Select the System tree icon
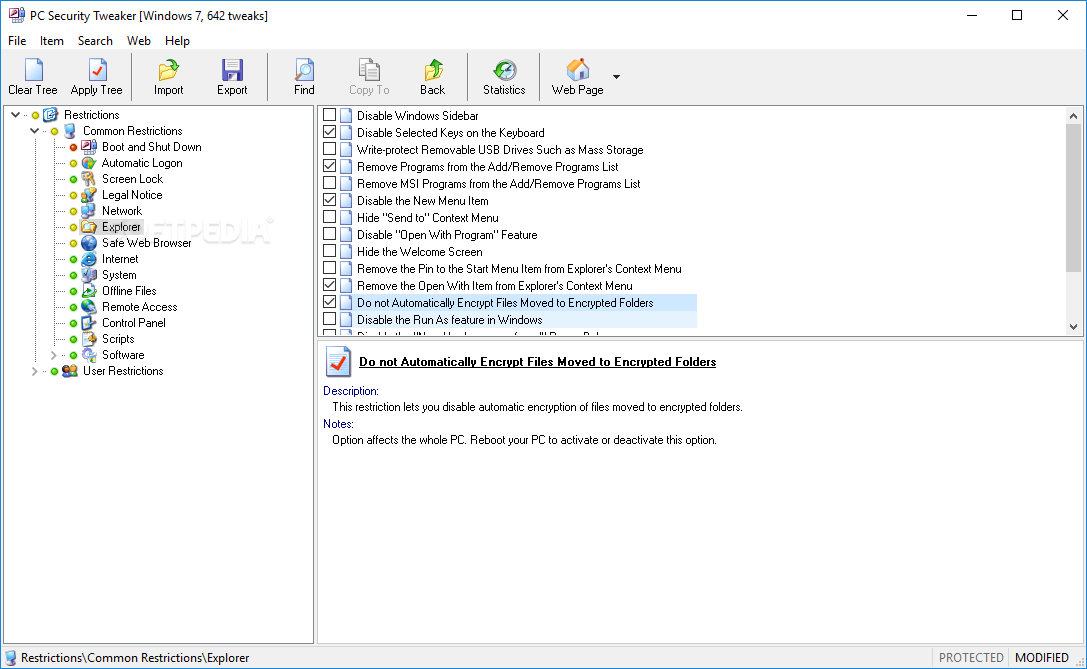The width and height of the screenshot is (1087, 669). (89, 275)
